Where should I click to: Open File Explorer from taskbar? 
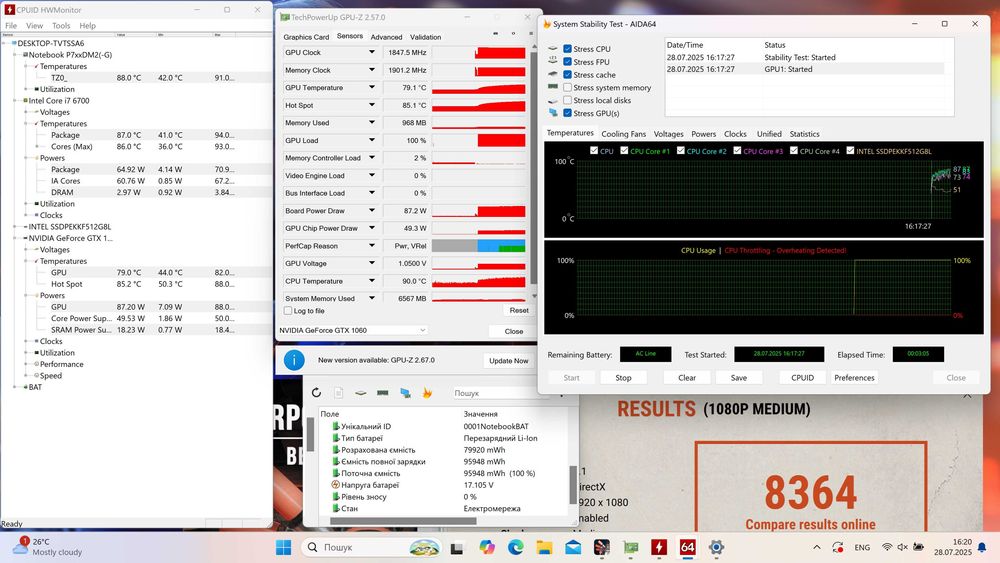tap(544, 547)
